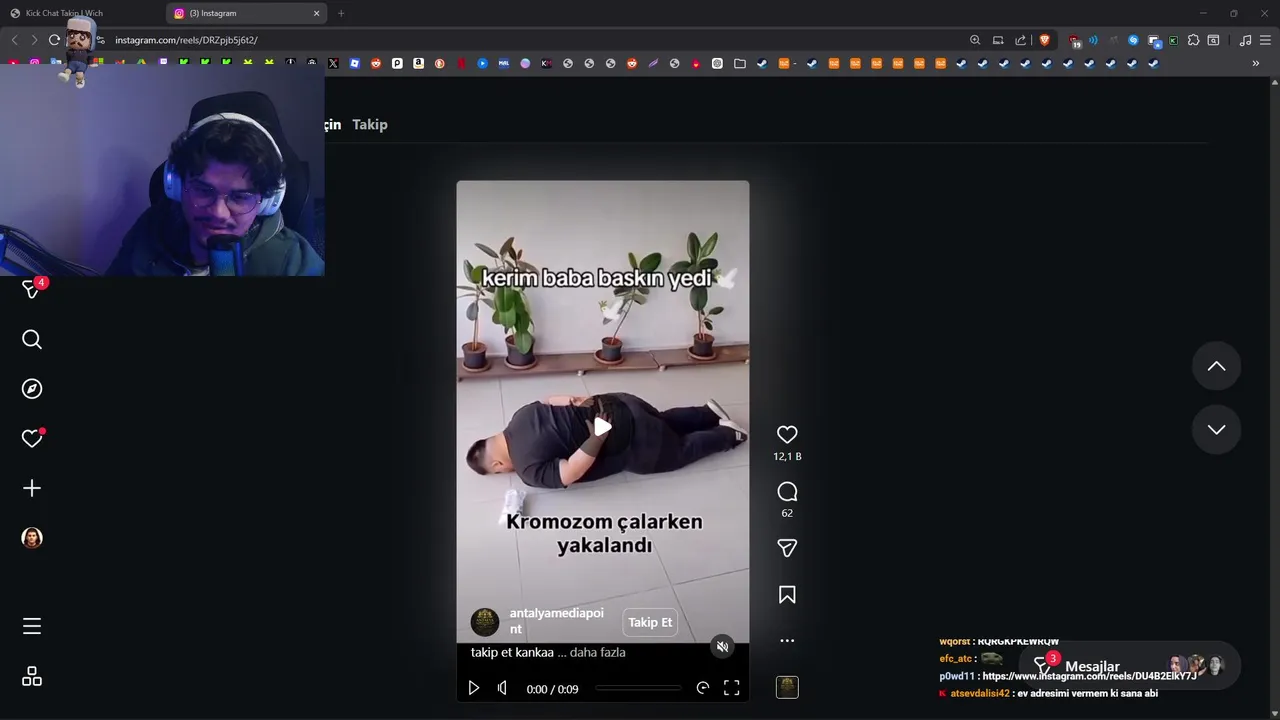Open the bookmarks folder icon
1280x720 pixels.
[x=740, y=63]
